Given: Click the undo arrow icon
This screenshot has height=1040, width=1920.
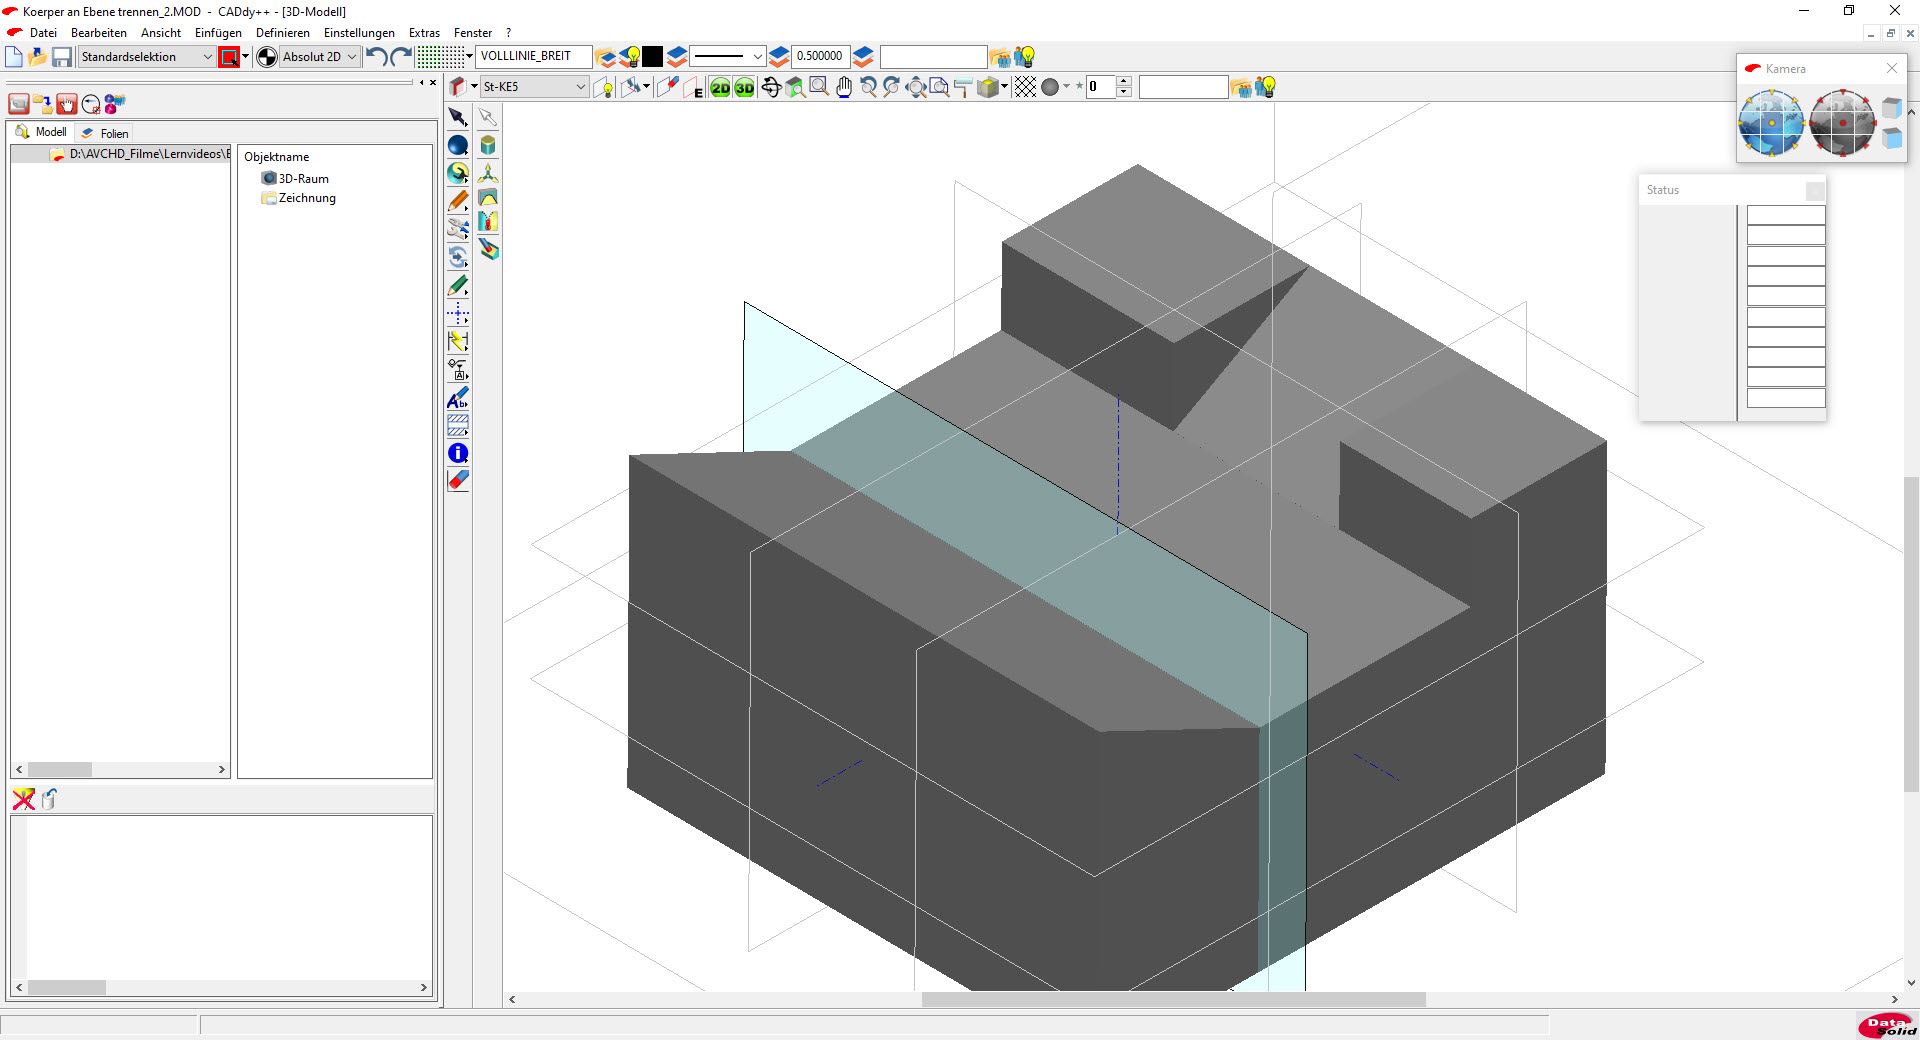Looking at the screenshot, I should pyautogui.click(x=376, y=57).
